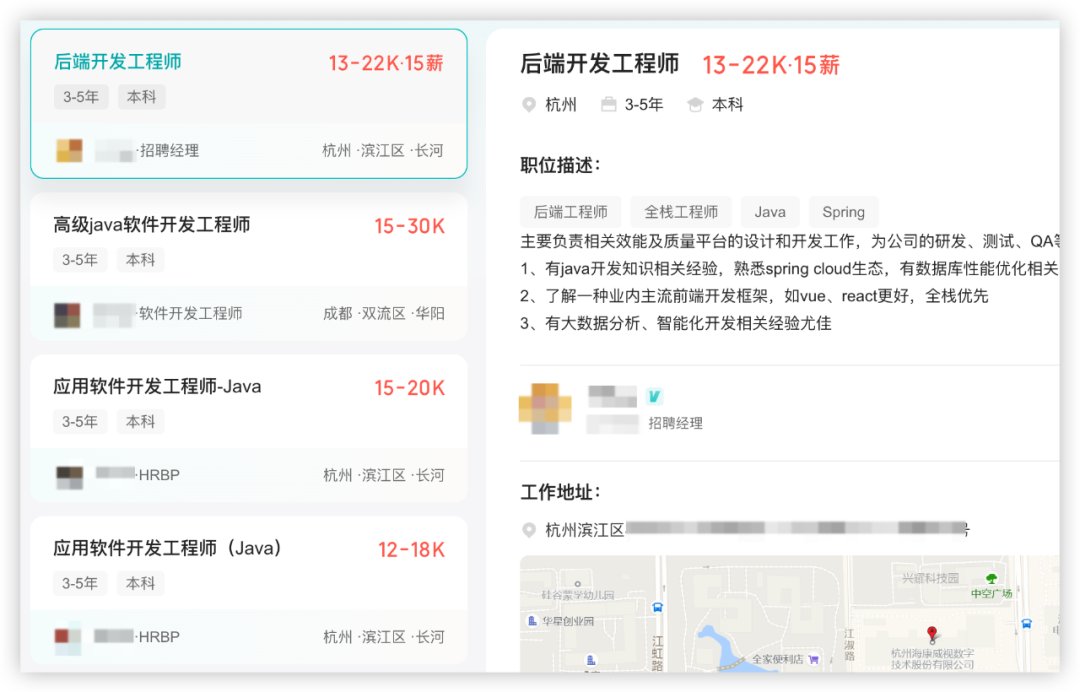Click requirement line about vue and react
The height and width of the screenshot is (692, 1080).
[754, 296]
